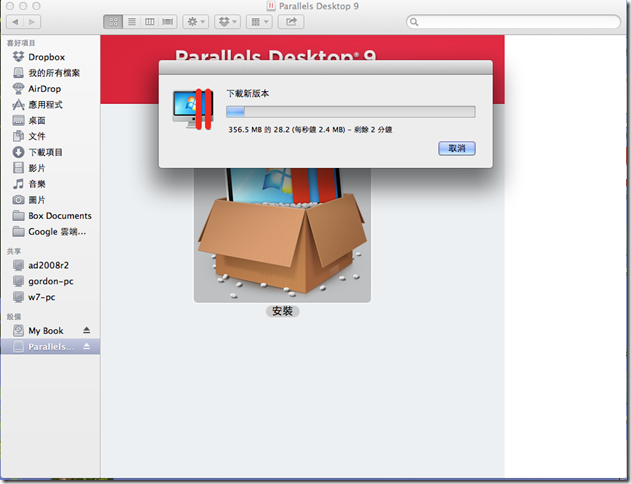Open Box Documents folder
This screenshot has width=631, height=484.
pos(50,216)
